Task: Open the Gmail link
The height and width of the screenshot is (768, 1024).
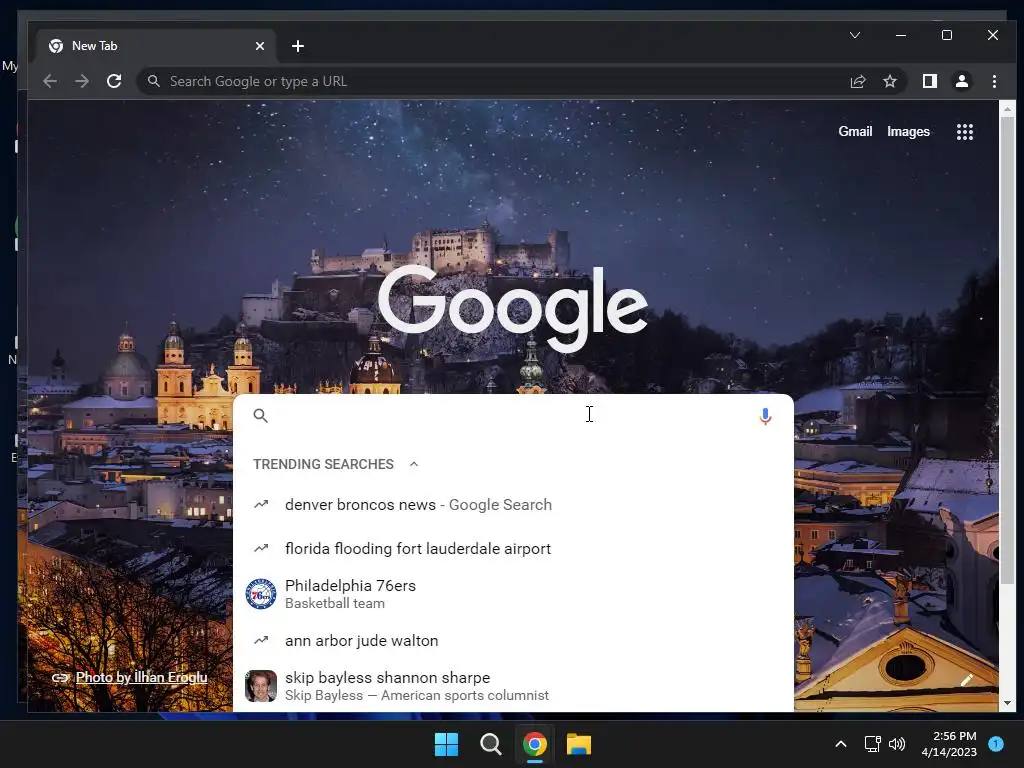Action: tap(855, 131)
